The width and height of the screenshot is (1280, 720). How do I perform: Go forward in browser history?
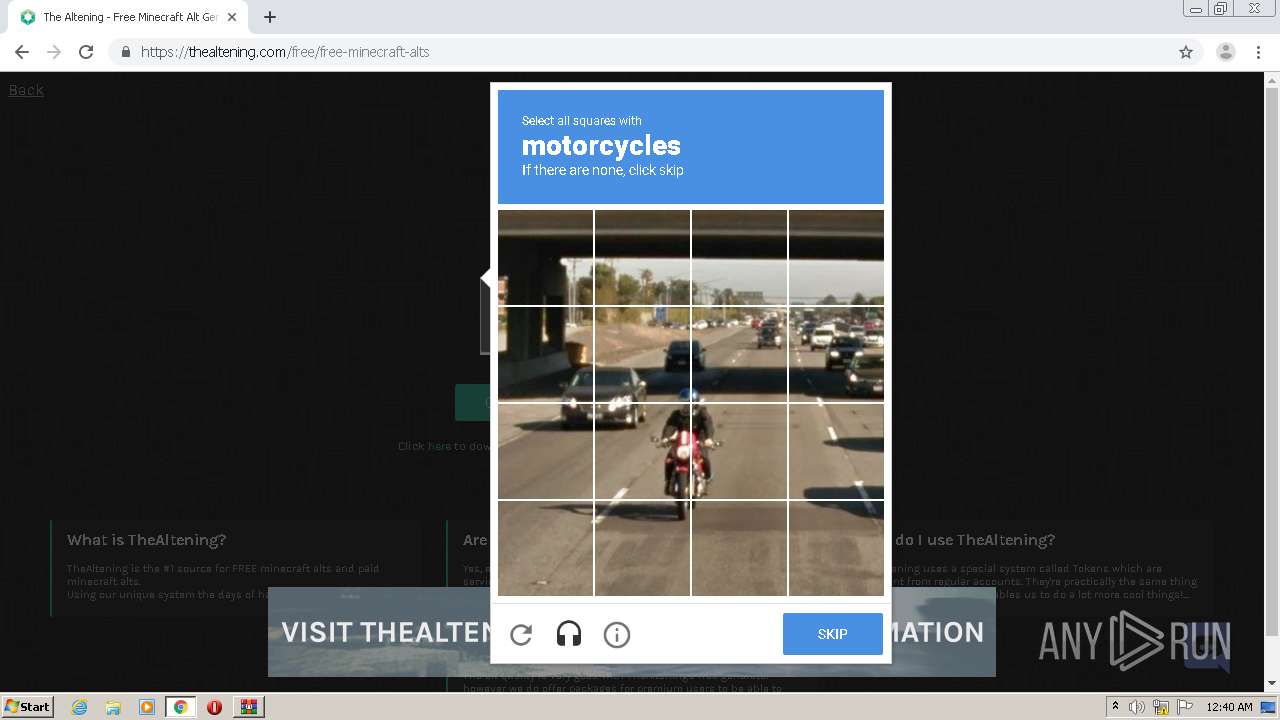pyautogui.click(x=54, y=52)
